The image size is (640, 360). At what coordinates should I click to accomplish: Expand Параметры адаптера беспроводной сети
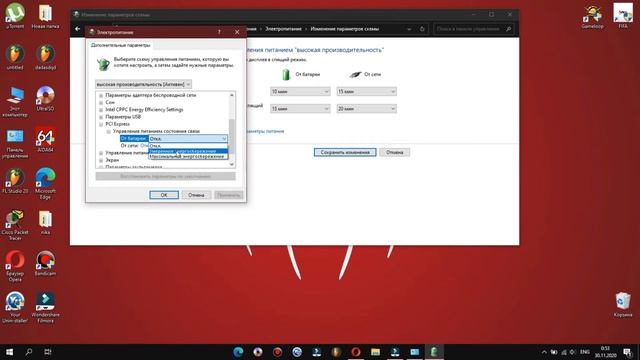(x=101, y=96)
